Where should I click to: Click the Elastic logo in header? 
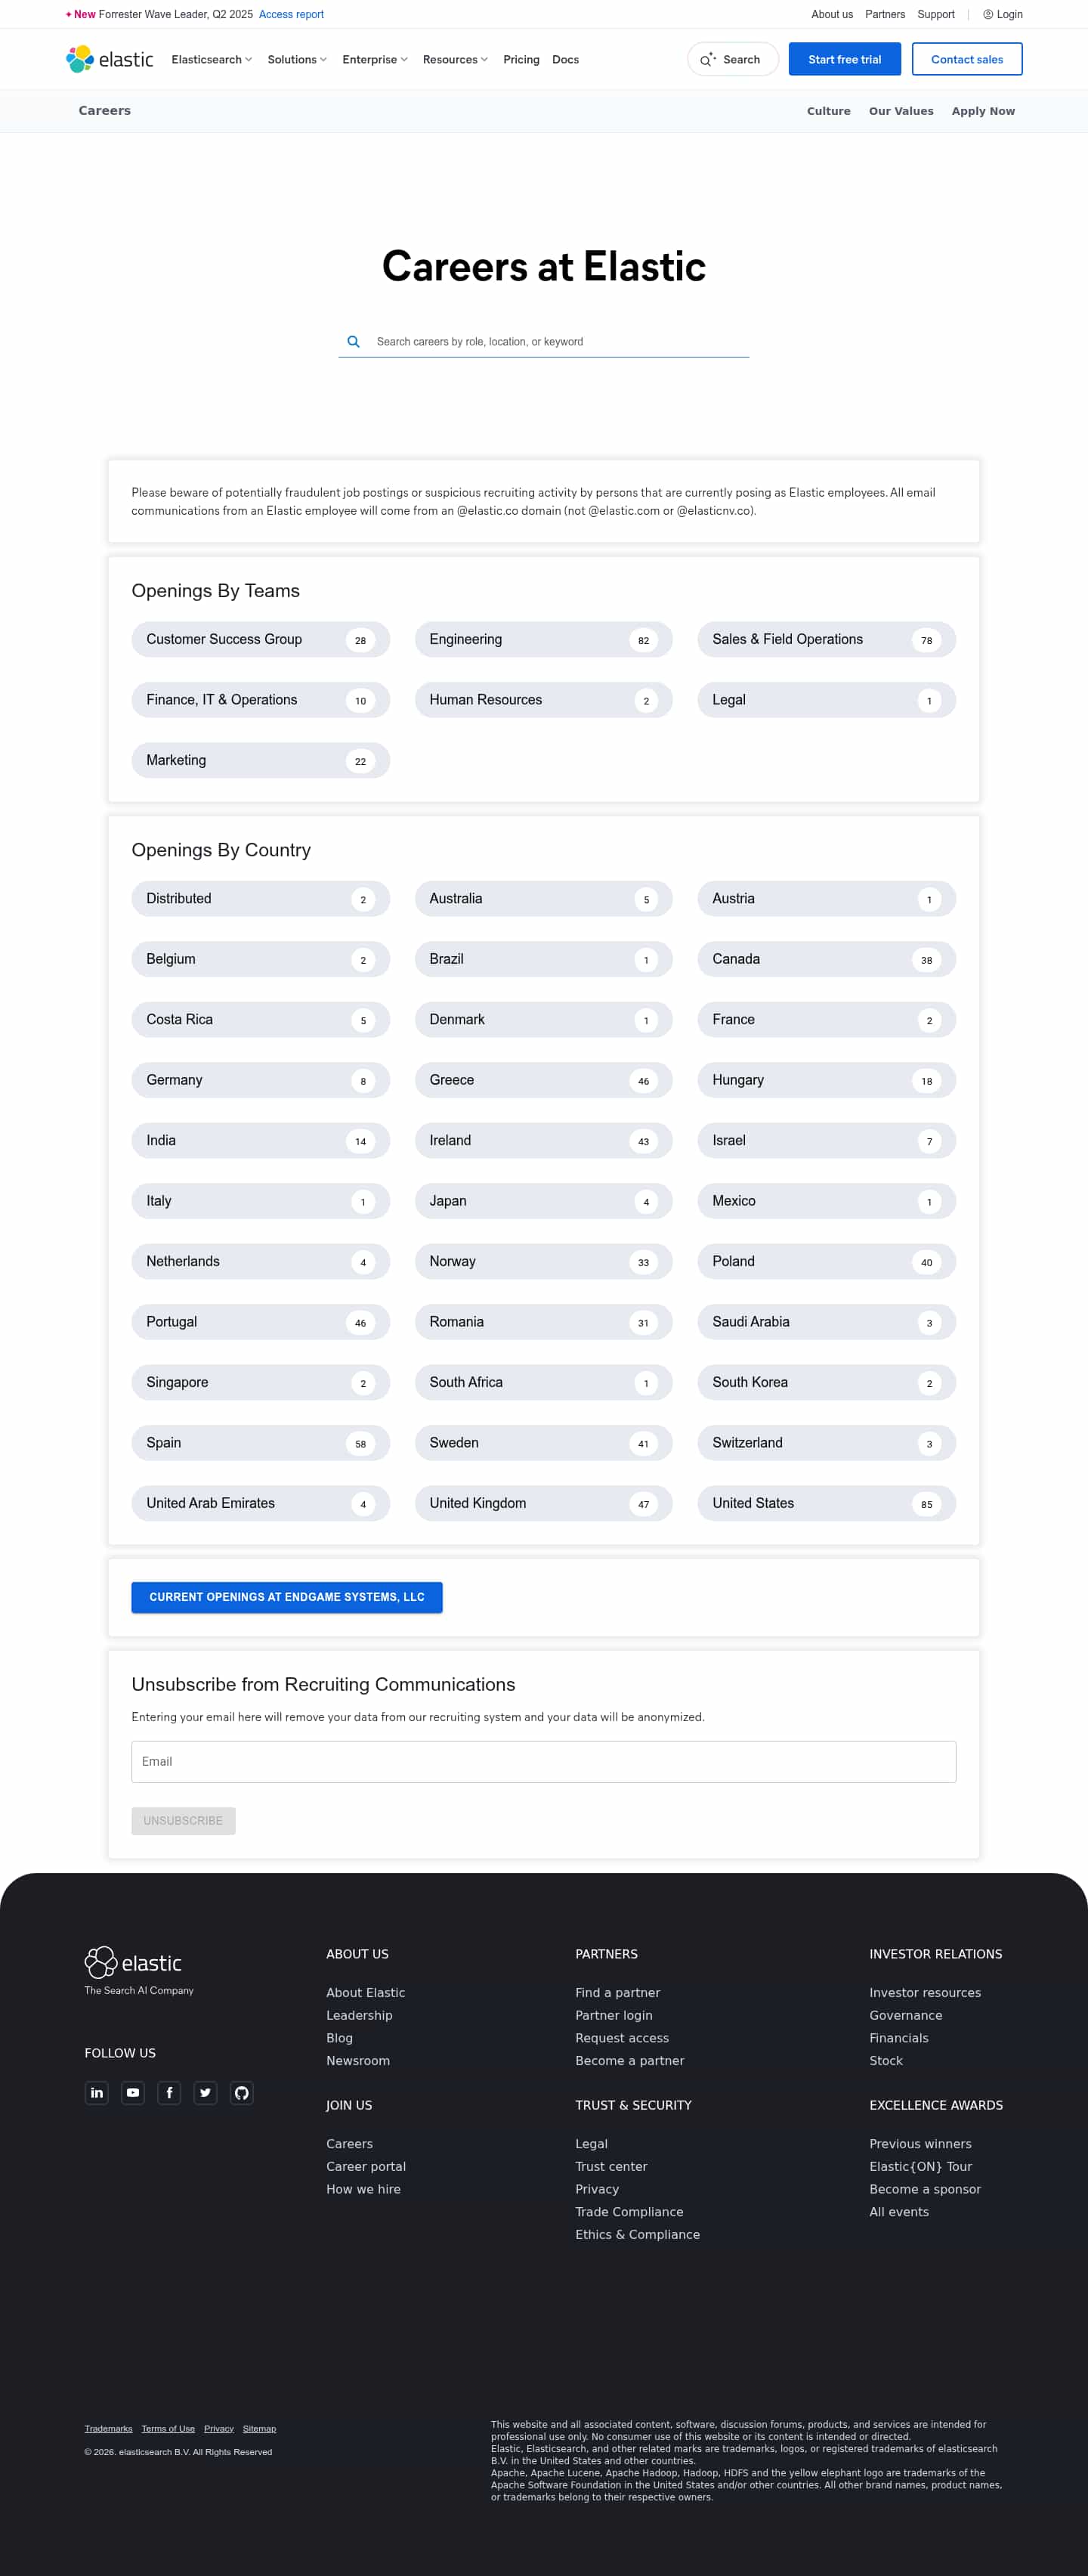110,59
